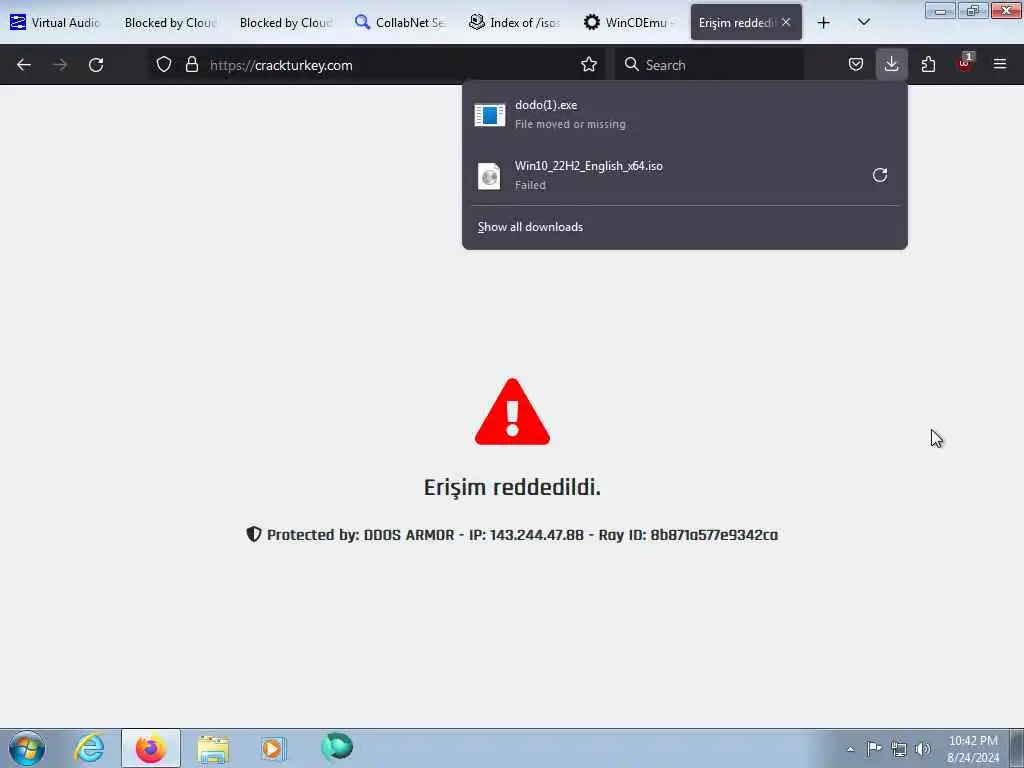Go back to the previous page
The width and height of the screenshot is (1024, 768).
[24, 65]
